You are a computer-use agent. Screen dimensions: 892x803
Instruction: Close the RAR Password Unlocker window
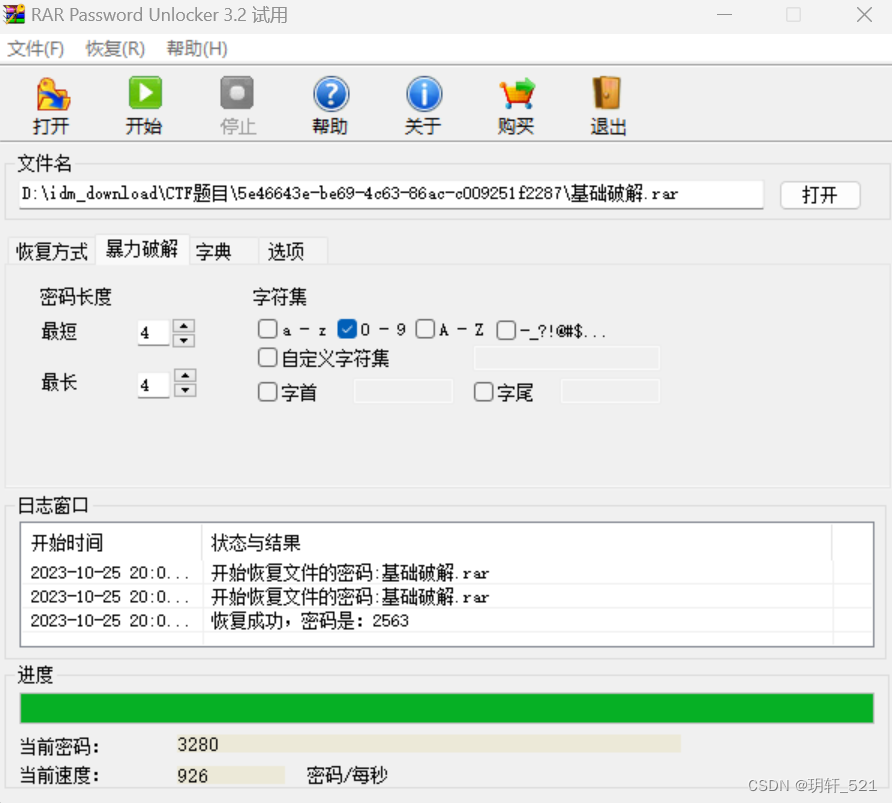point(864,15)
